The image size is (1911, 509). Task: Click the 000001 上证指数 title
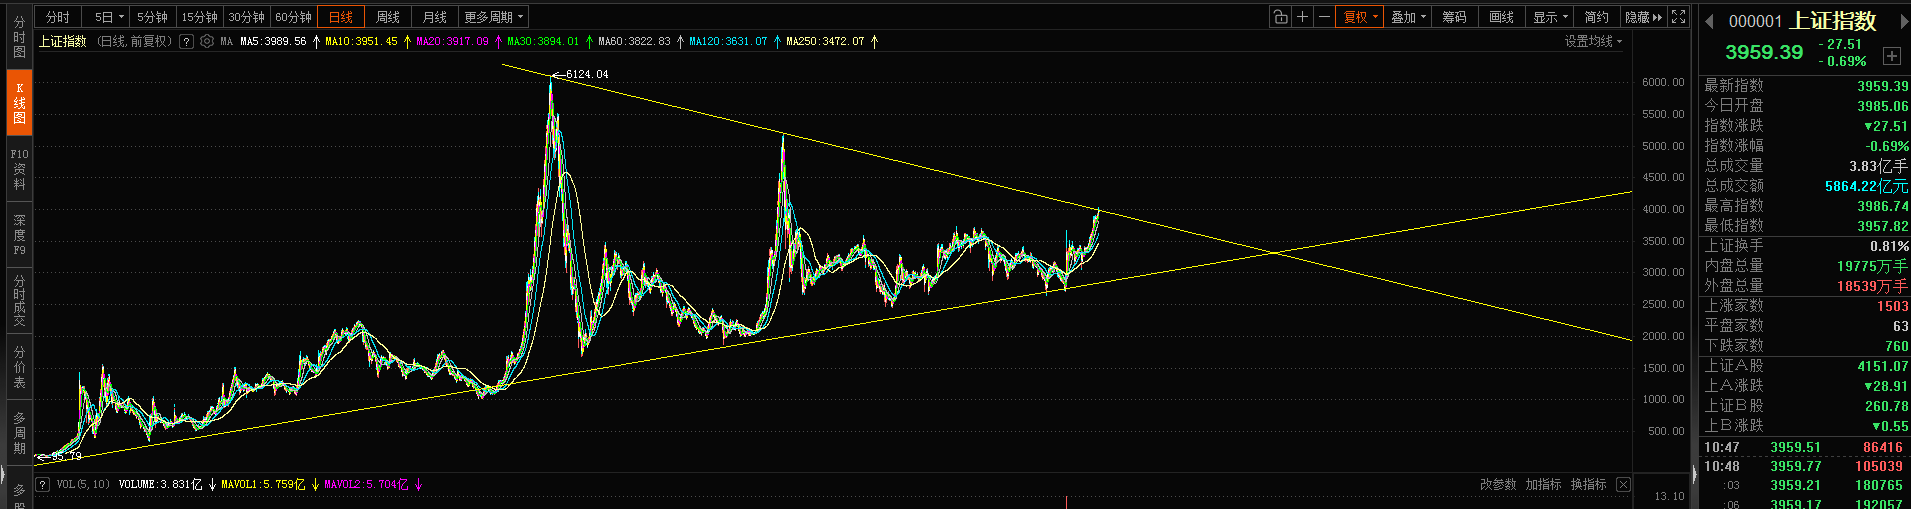click(1802, 20)
